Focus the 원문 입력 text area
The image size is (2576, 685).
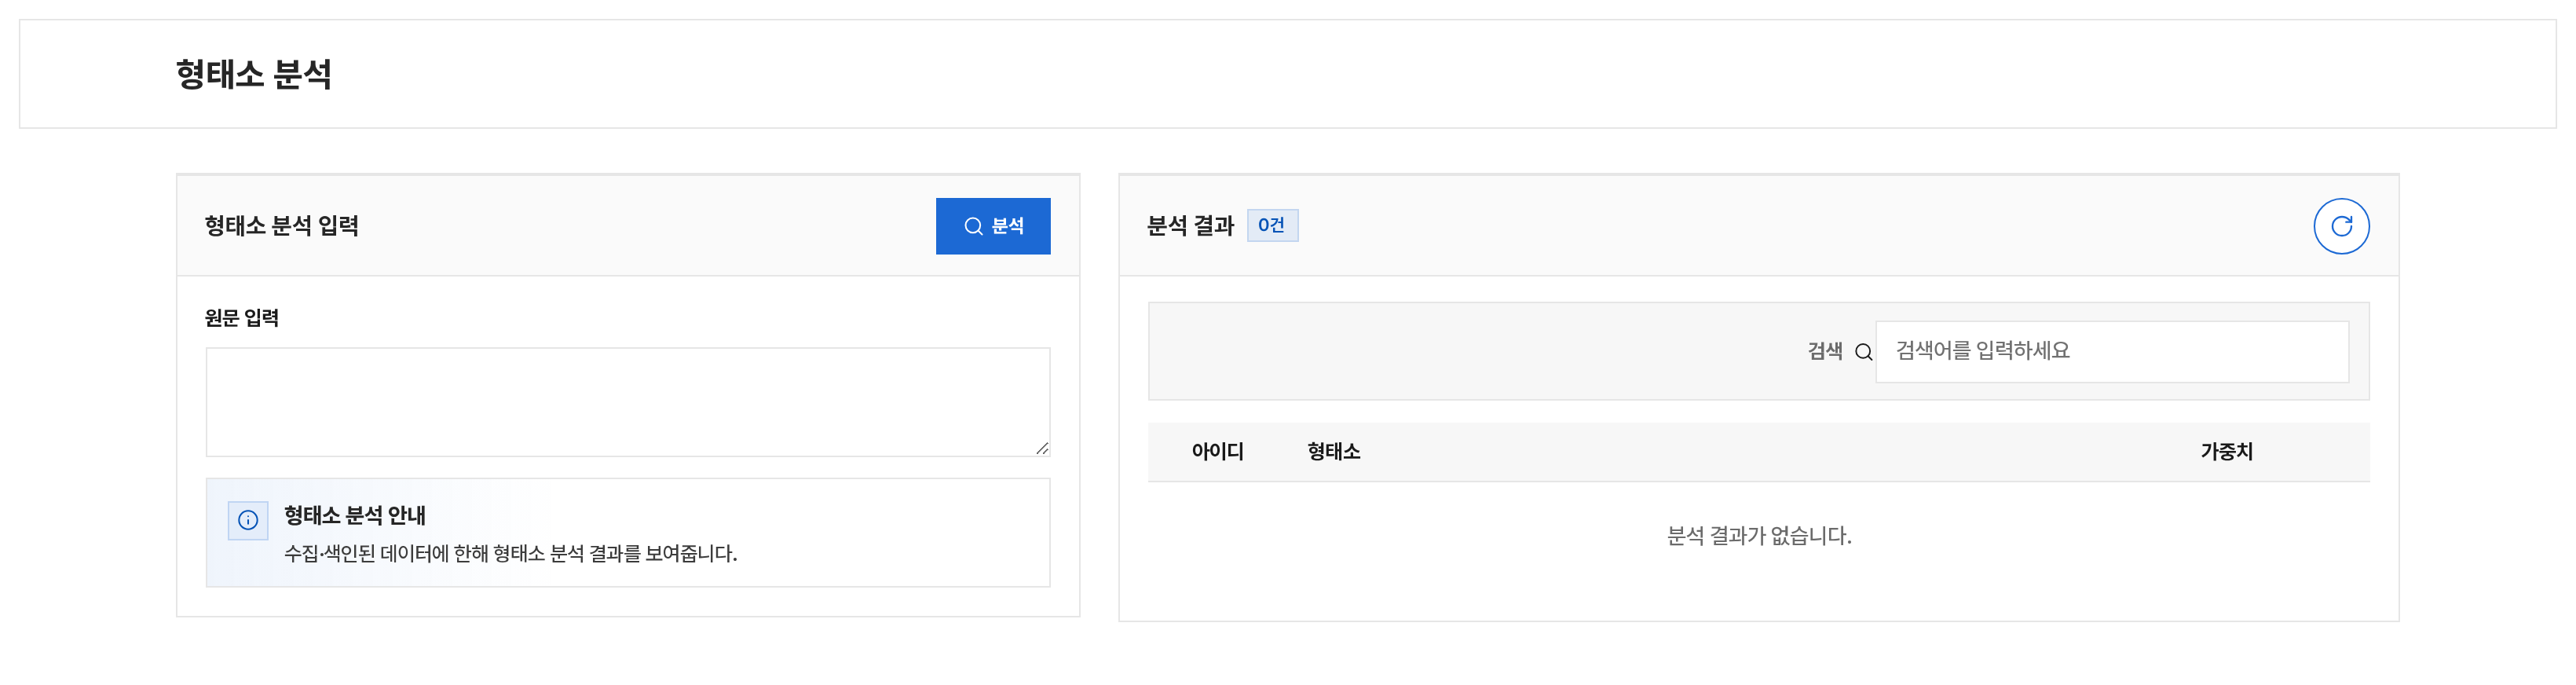(627, 402)
